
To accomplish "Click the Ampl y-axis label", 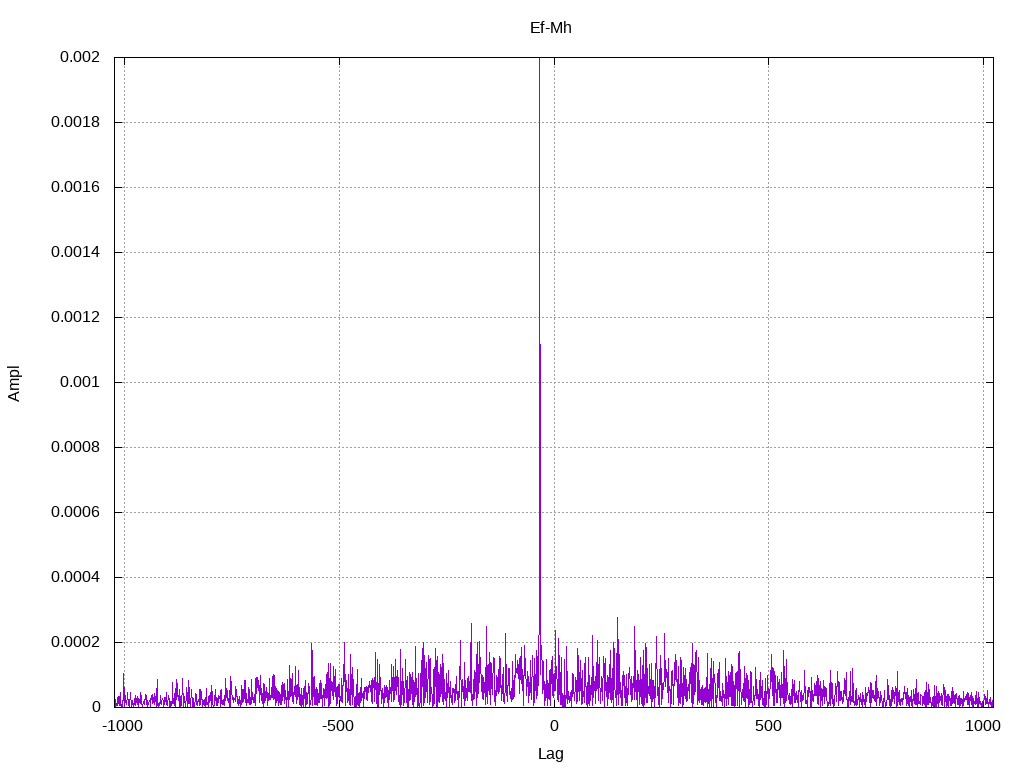I will click(x=14, y=383).
